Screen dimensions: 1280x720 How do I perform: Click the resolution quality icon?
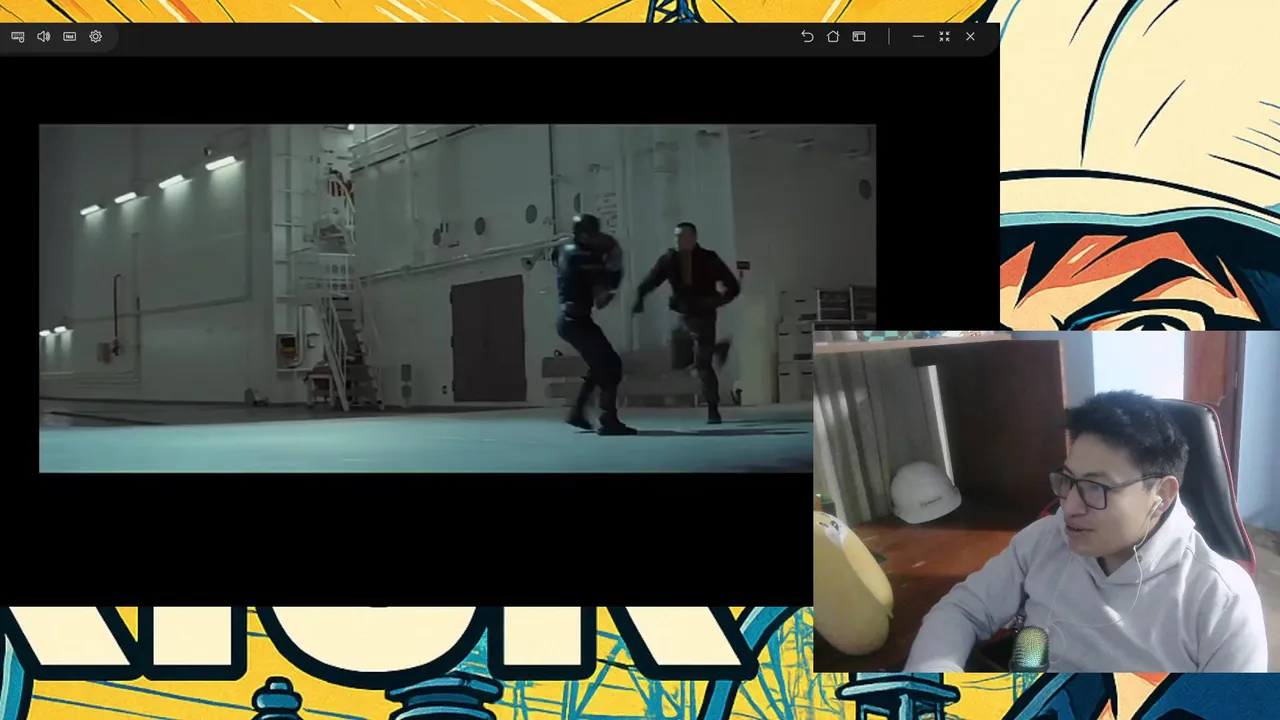point(69,36)
